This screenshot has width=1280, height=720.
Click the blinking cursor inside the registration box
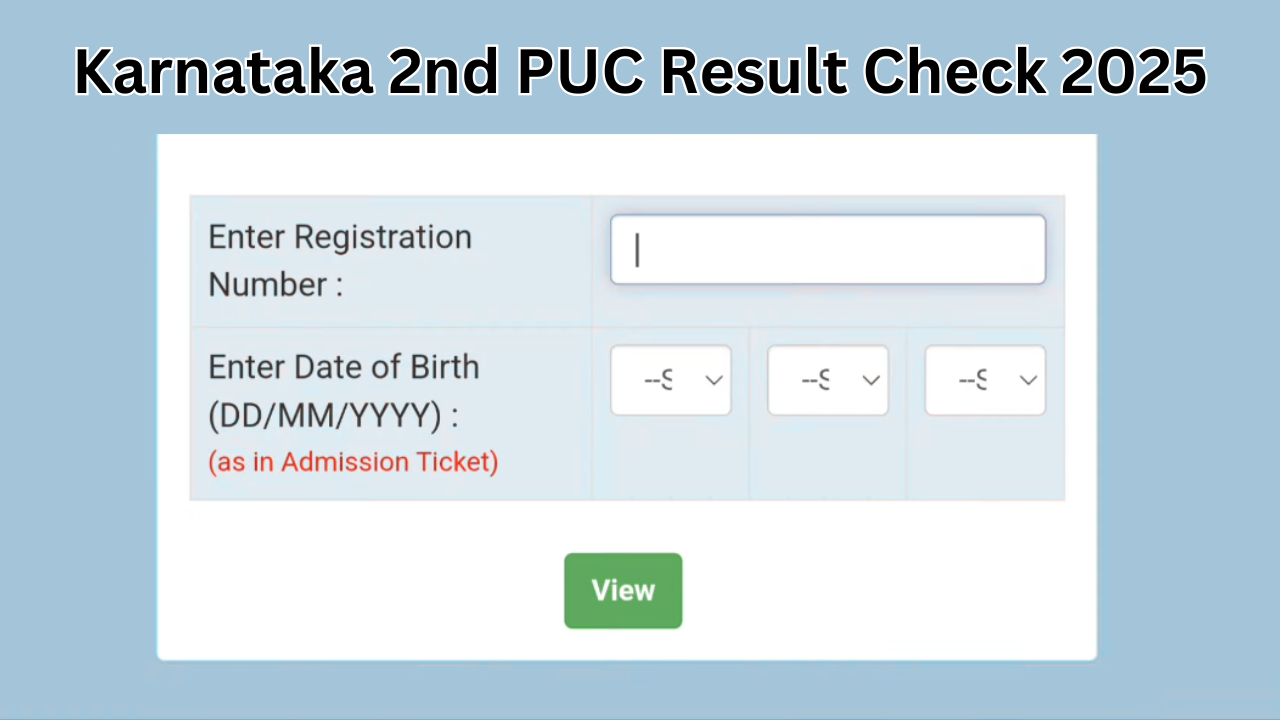click(637, 249)
